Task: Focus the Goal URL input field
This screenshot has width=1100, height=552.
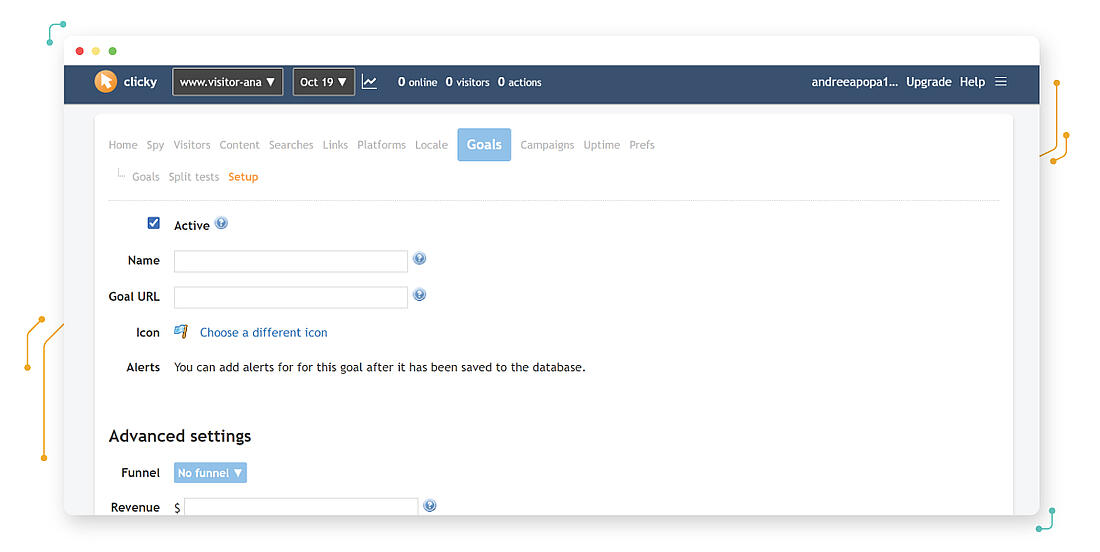Action: (290, 297)
